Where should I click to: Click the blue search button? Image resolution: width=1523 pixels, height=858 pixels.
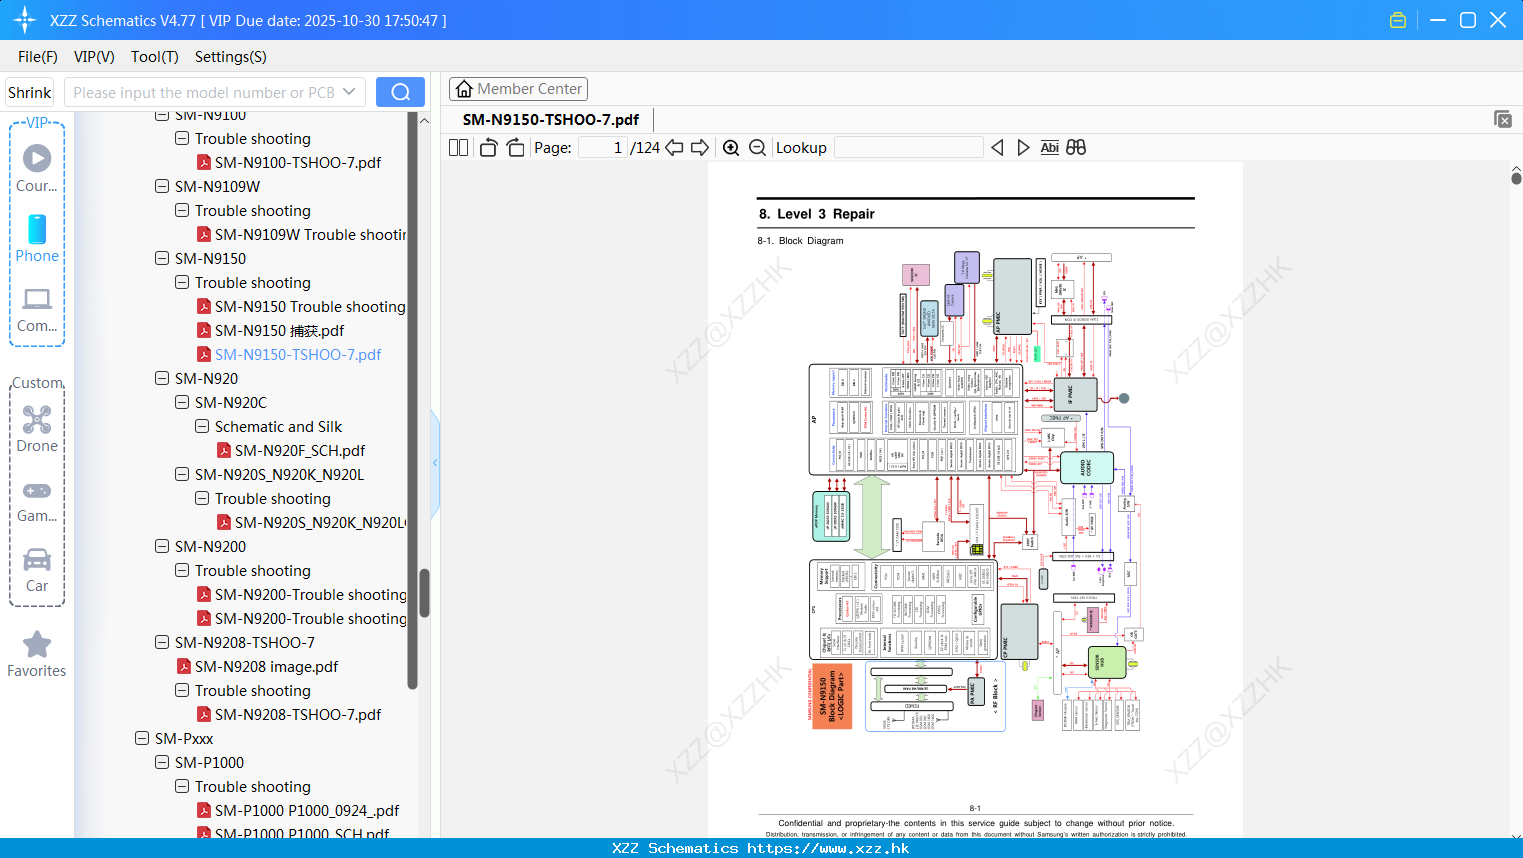tap(400, 92)
